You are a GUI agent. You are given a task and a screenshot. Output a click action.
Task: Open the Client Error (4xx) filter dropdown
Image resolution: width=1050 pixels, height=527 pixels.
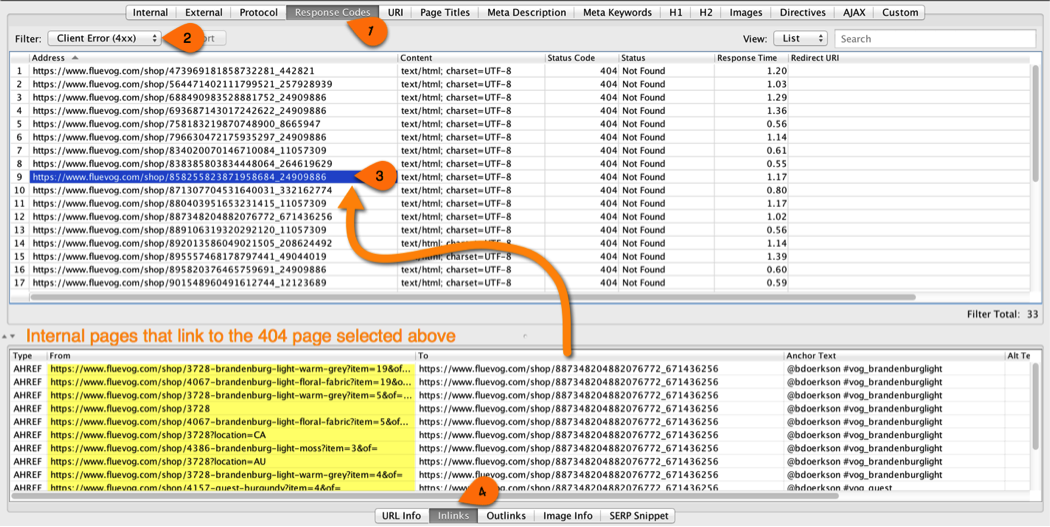point(104,39)
